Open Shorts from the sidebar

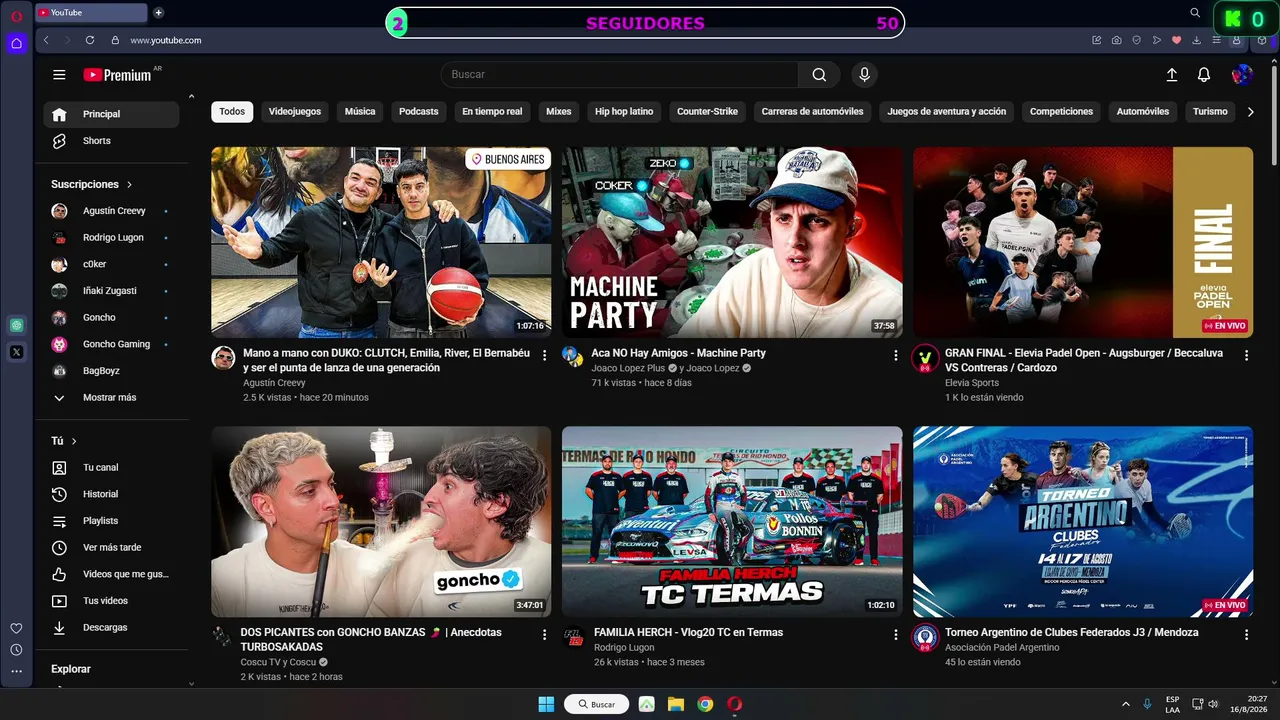pos(111,141)
